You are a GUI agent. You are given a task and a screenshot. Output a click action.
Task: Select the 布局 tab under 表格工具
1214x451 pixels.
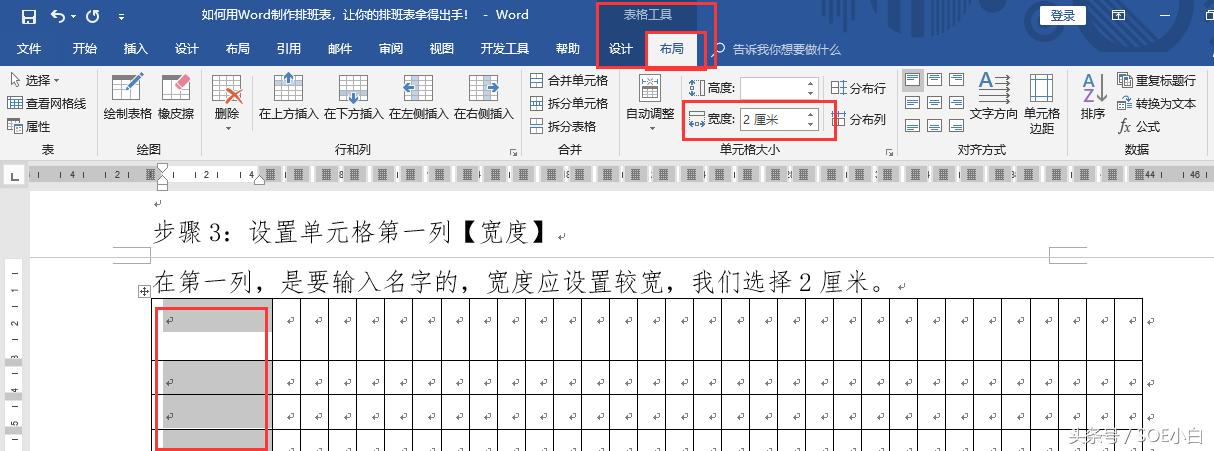(x=672, y=49)
